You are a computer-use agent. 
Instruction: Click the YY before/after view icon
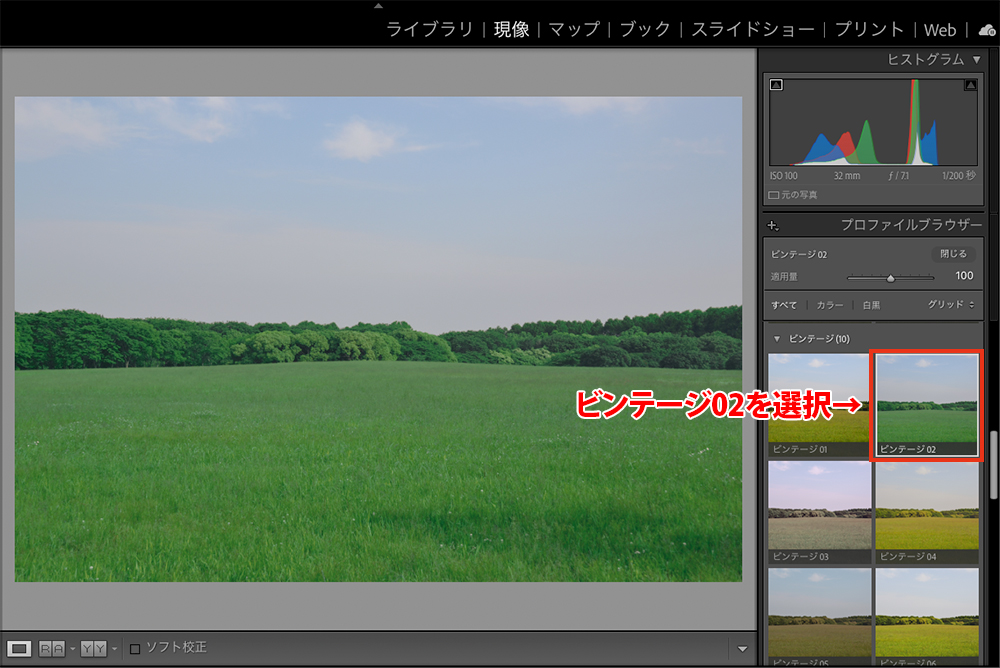(93, 648)
